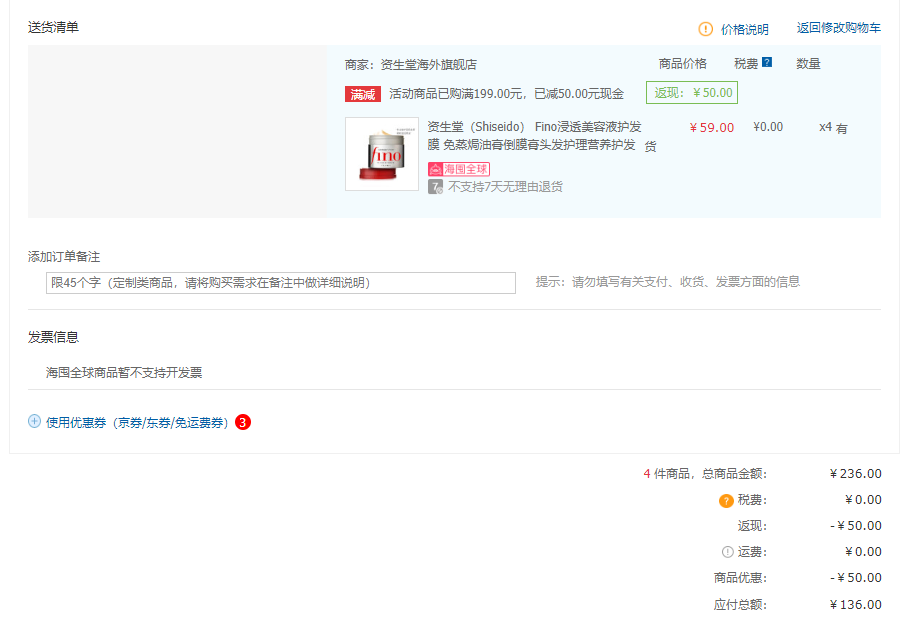This screenshot has height=626, width=902.
Task: Click the quantity x4 text
Action: (x=825, y=127)
